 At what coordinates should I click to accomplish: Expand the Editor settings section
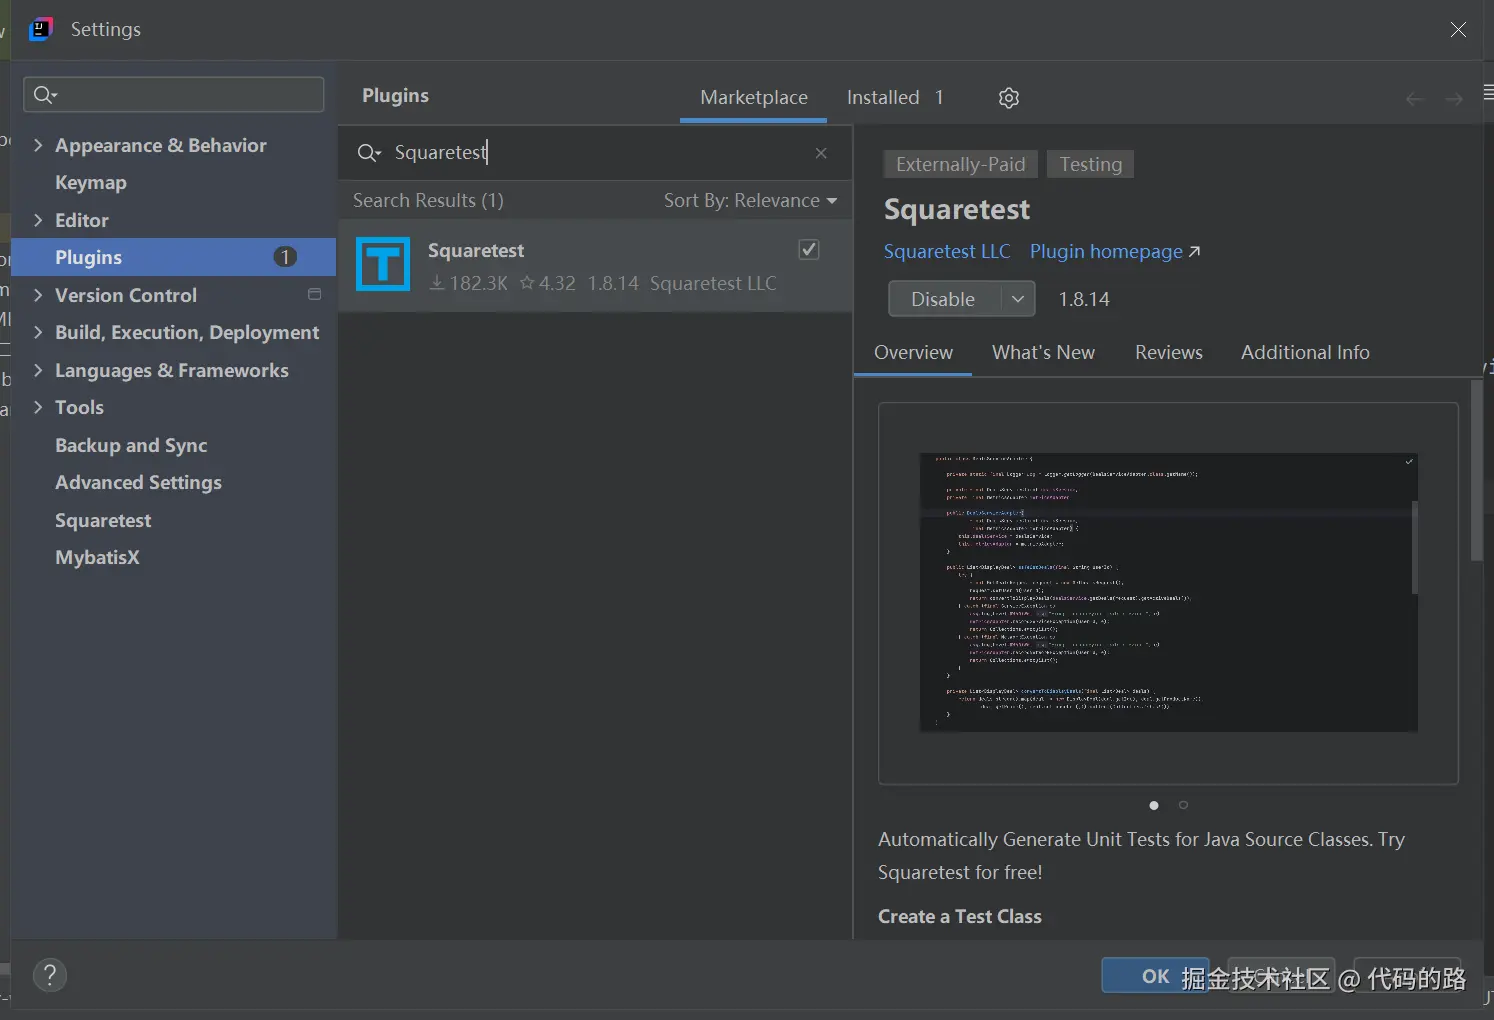tap(38, 220)
